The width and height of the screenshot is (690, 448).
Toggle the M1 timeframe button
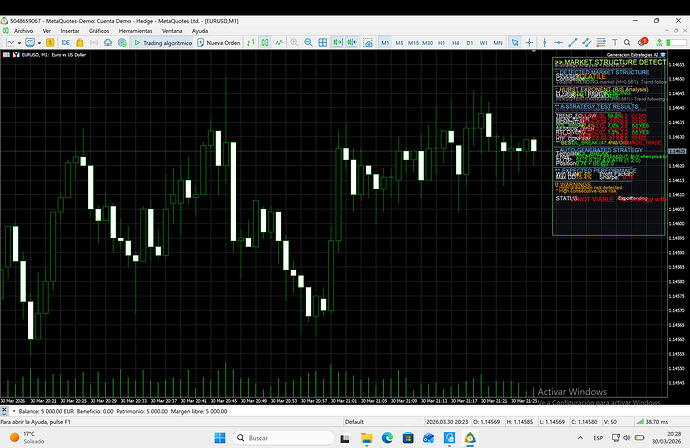pos(385,43)
